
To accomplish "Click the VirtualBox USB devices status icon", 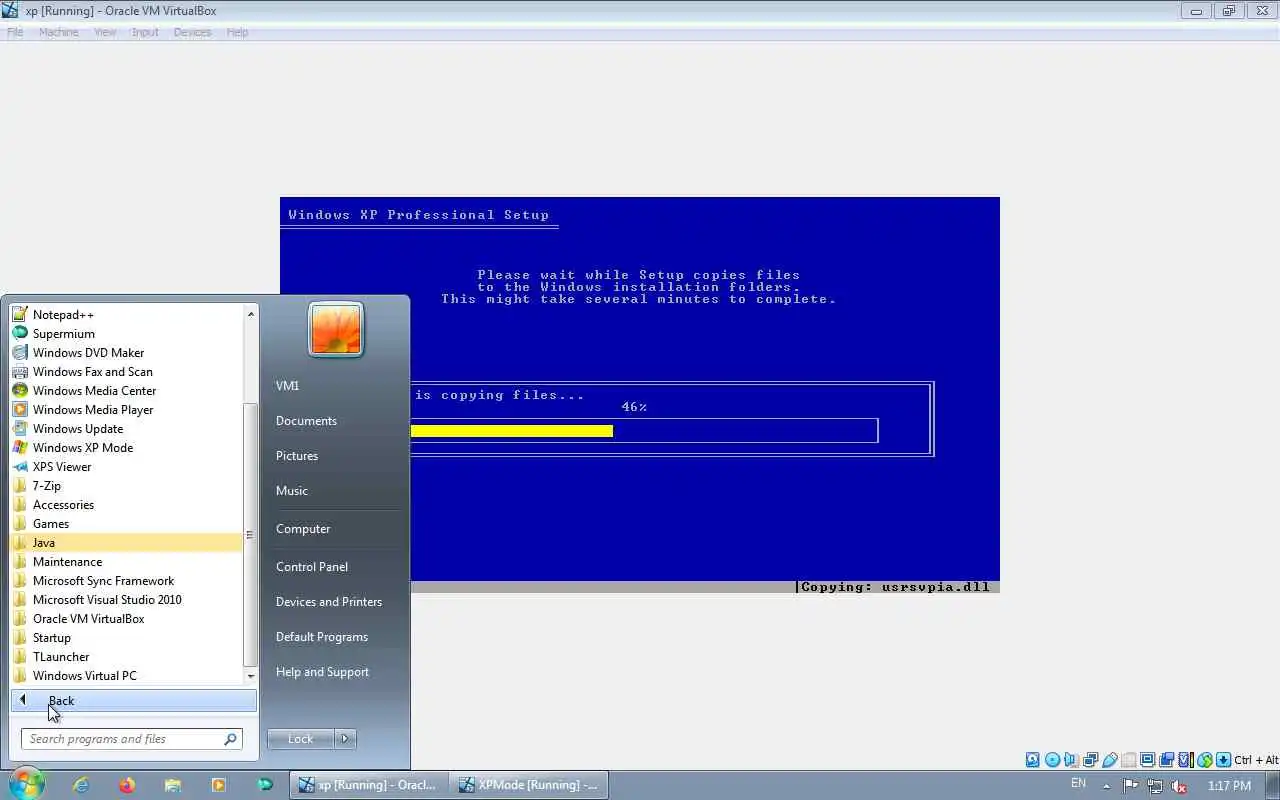I will coord(1109,760).
